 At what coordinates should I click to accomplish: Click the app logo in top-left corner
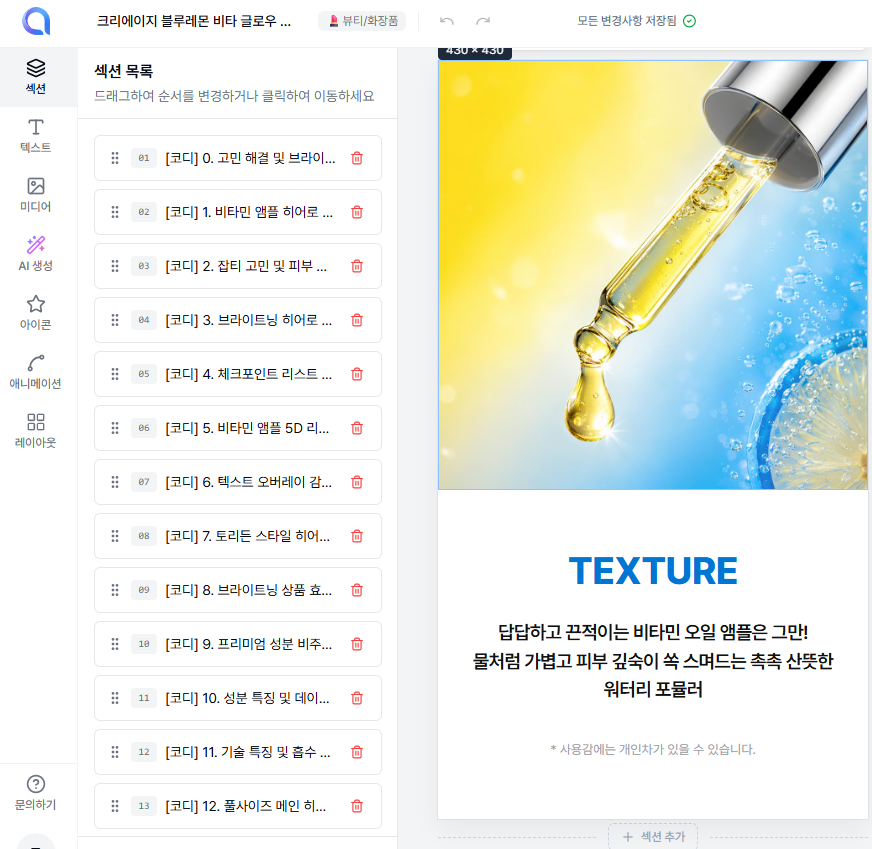coord(36,21)
